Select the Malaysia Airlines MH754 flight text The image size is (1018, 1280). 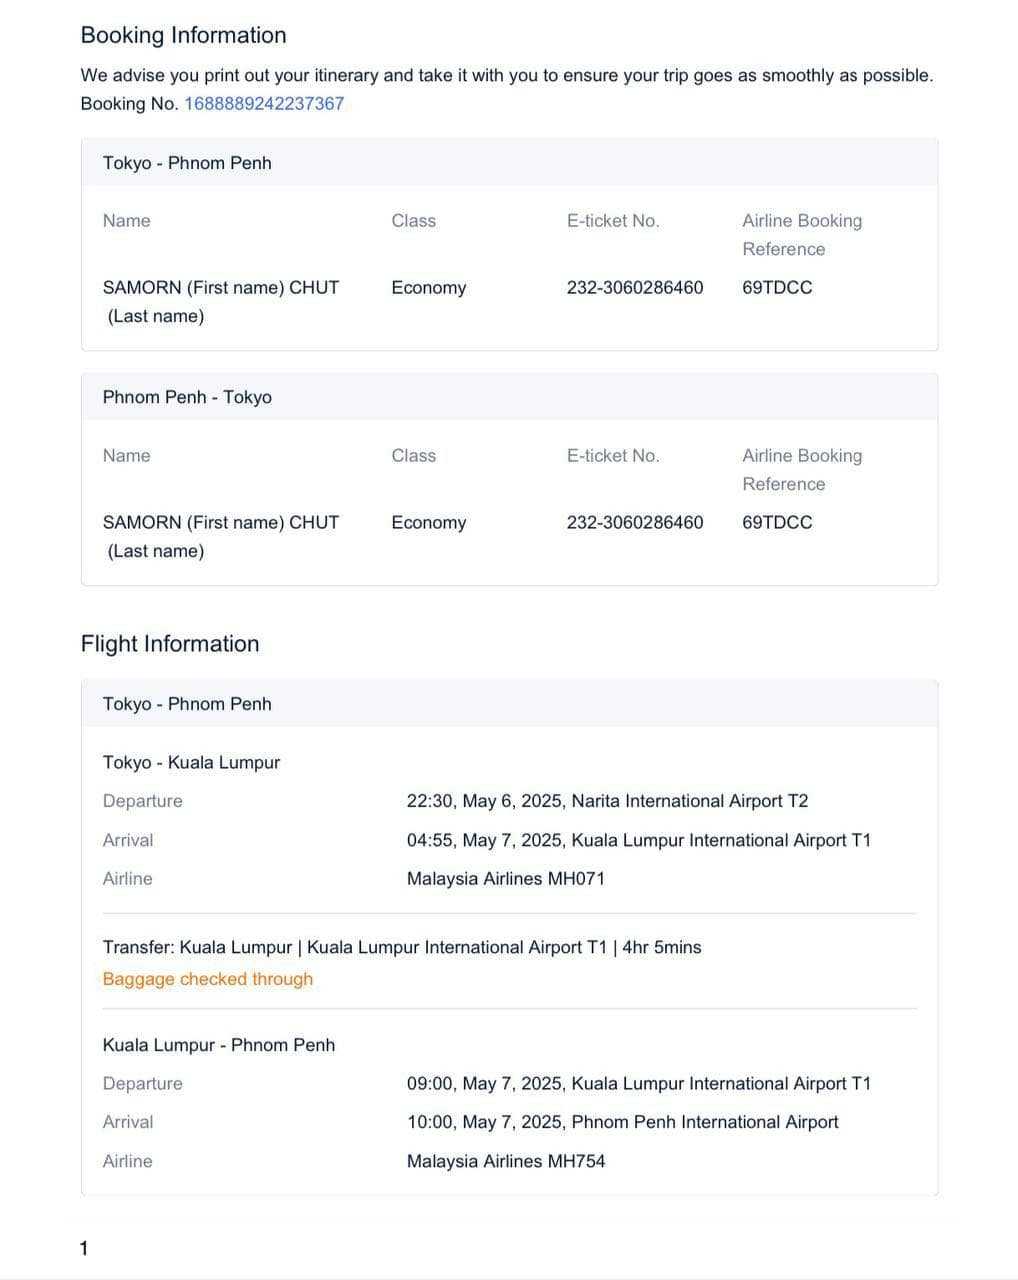[506, 1161]
